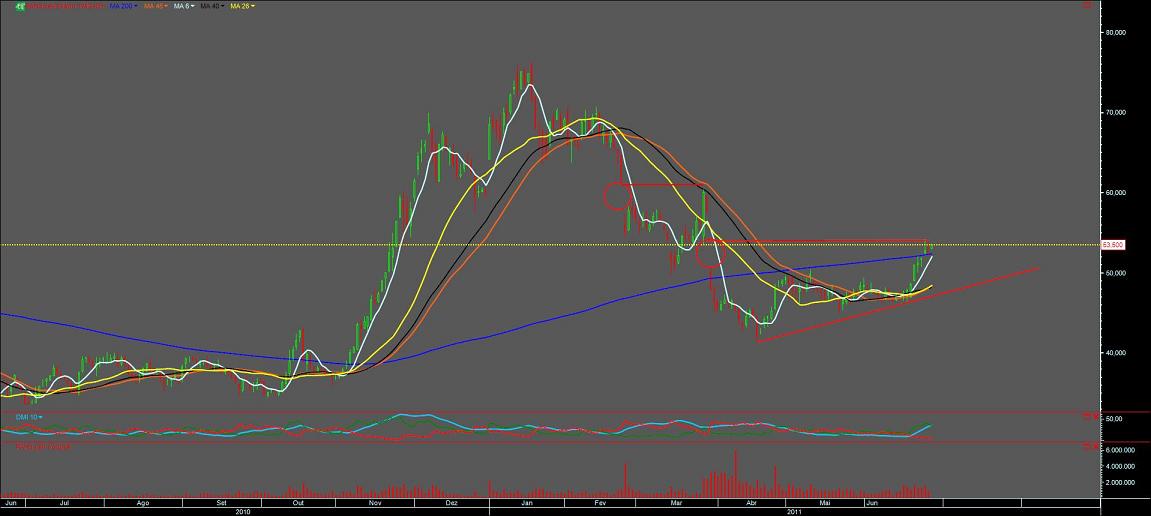Click the red instrument name in the header
Image resolution: width=1151 pixels, height=516 pixels.
(x=66, y=6)
